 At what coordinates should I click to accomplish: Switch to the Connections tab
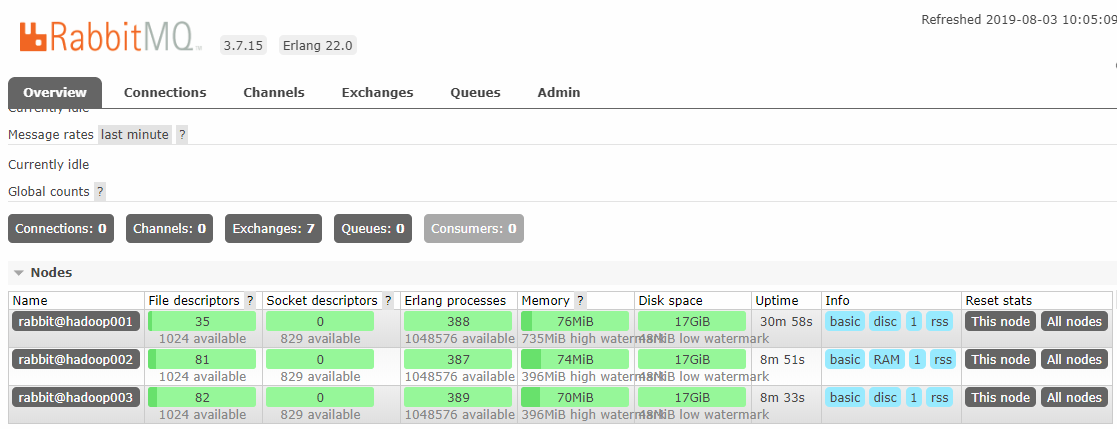[165, 92]
